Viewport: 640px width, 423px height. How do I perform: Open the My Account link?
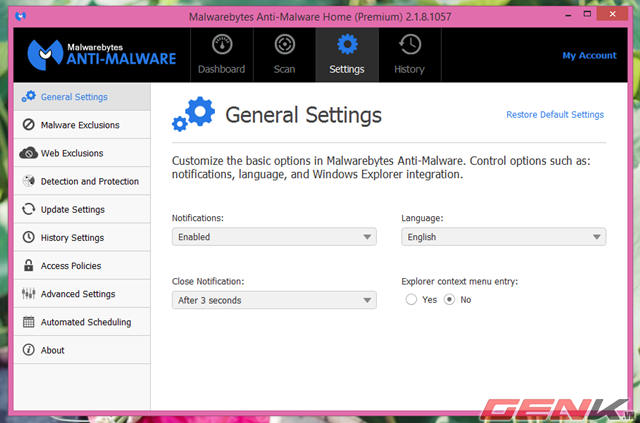click(x=589, y=56)
